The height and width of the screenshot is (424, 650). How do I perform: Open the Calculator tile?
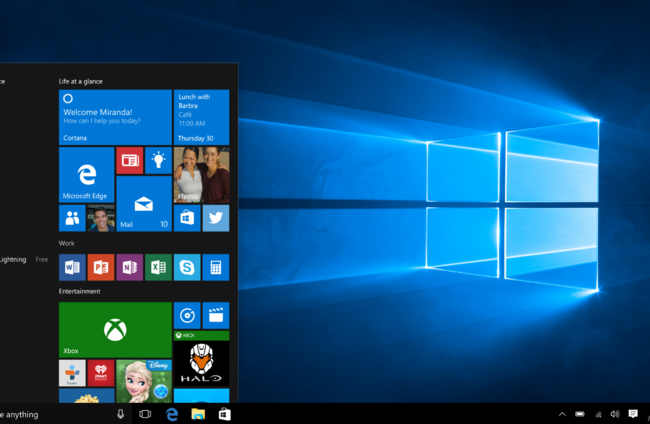click(216, 267)
